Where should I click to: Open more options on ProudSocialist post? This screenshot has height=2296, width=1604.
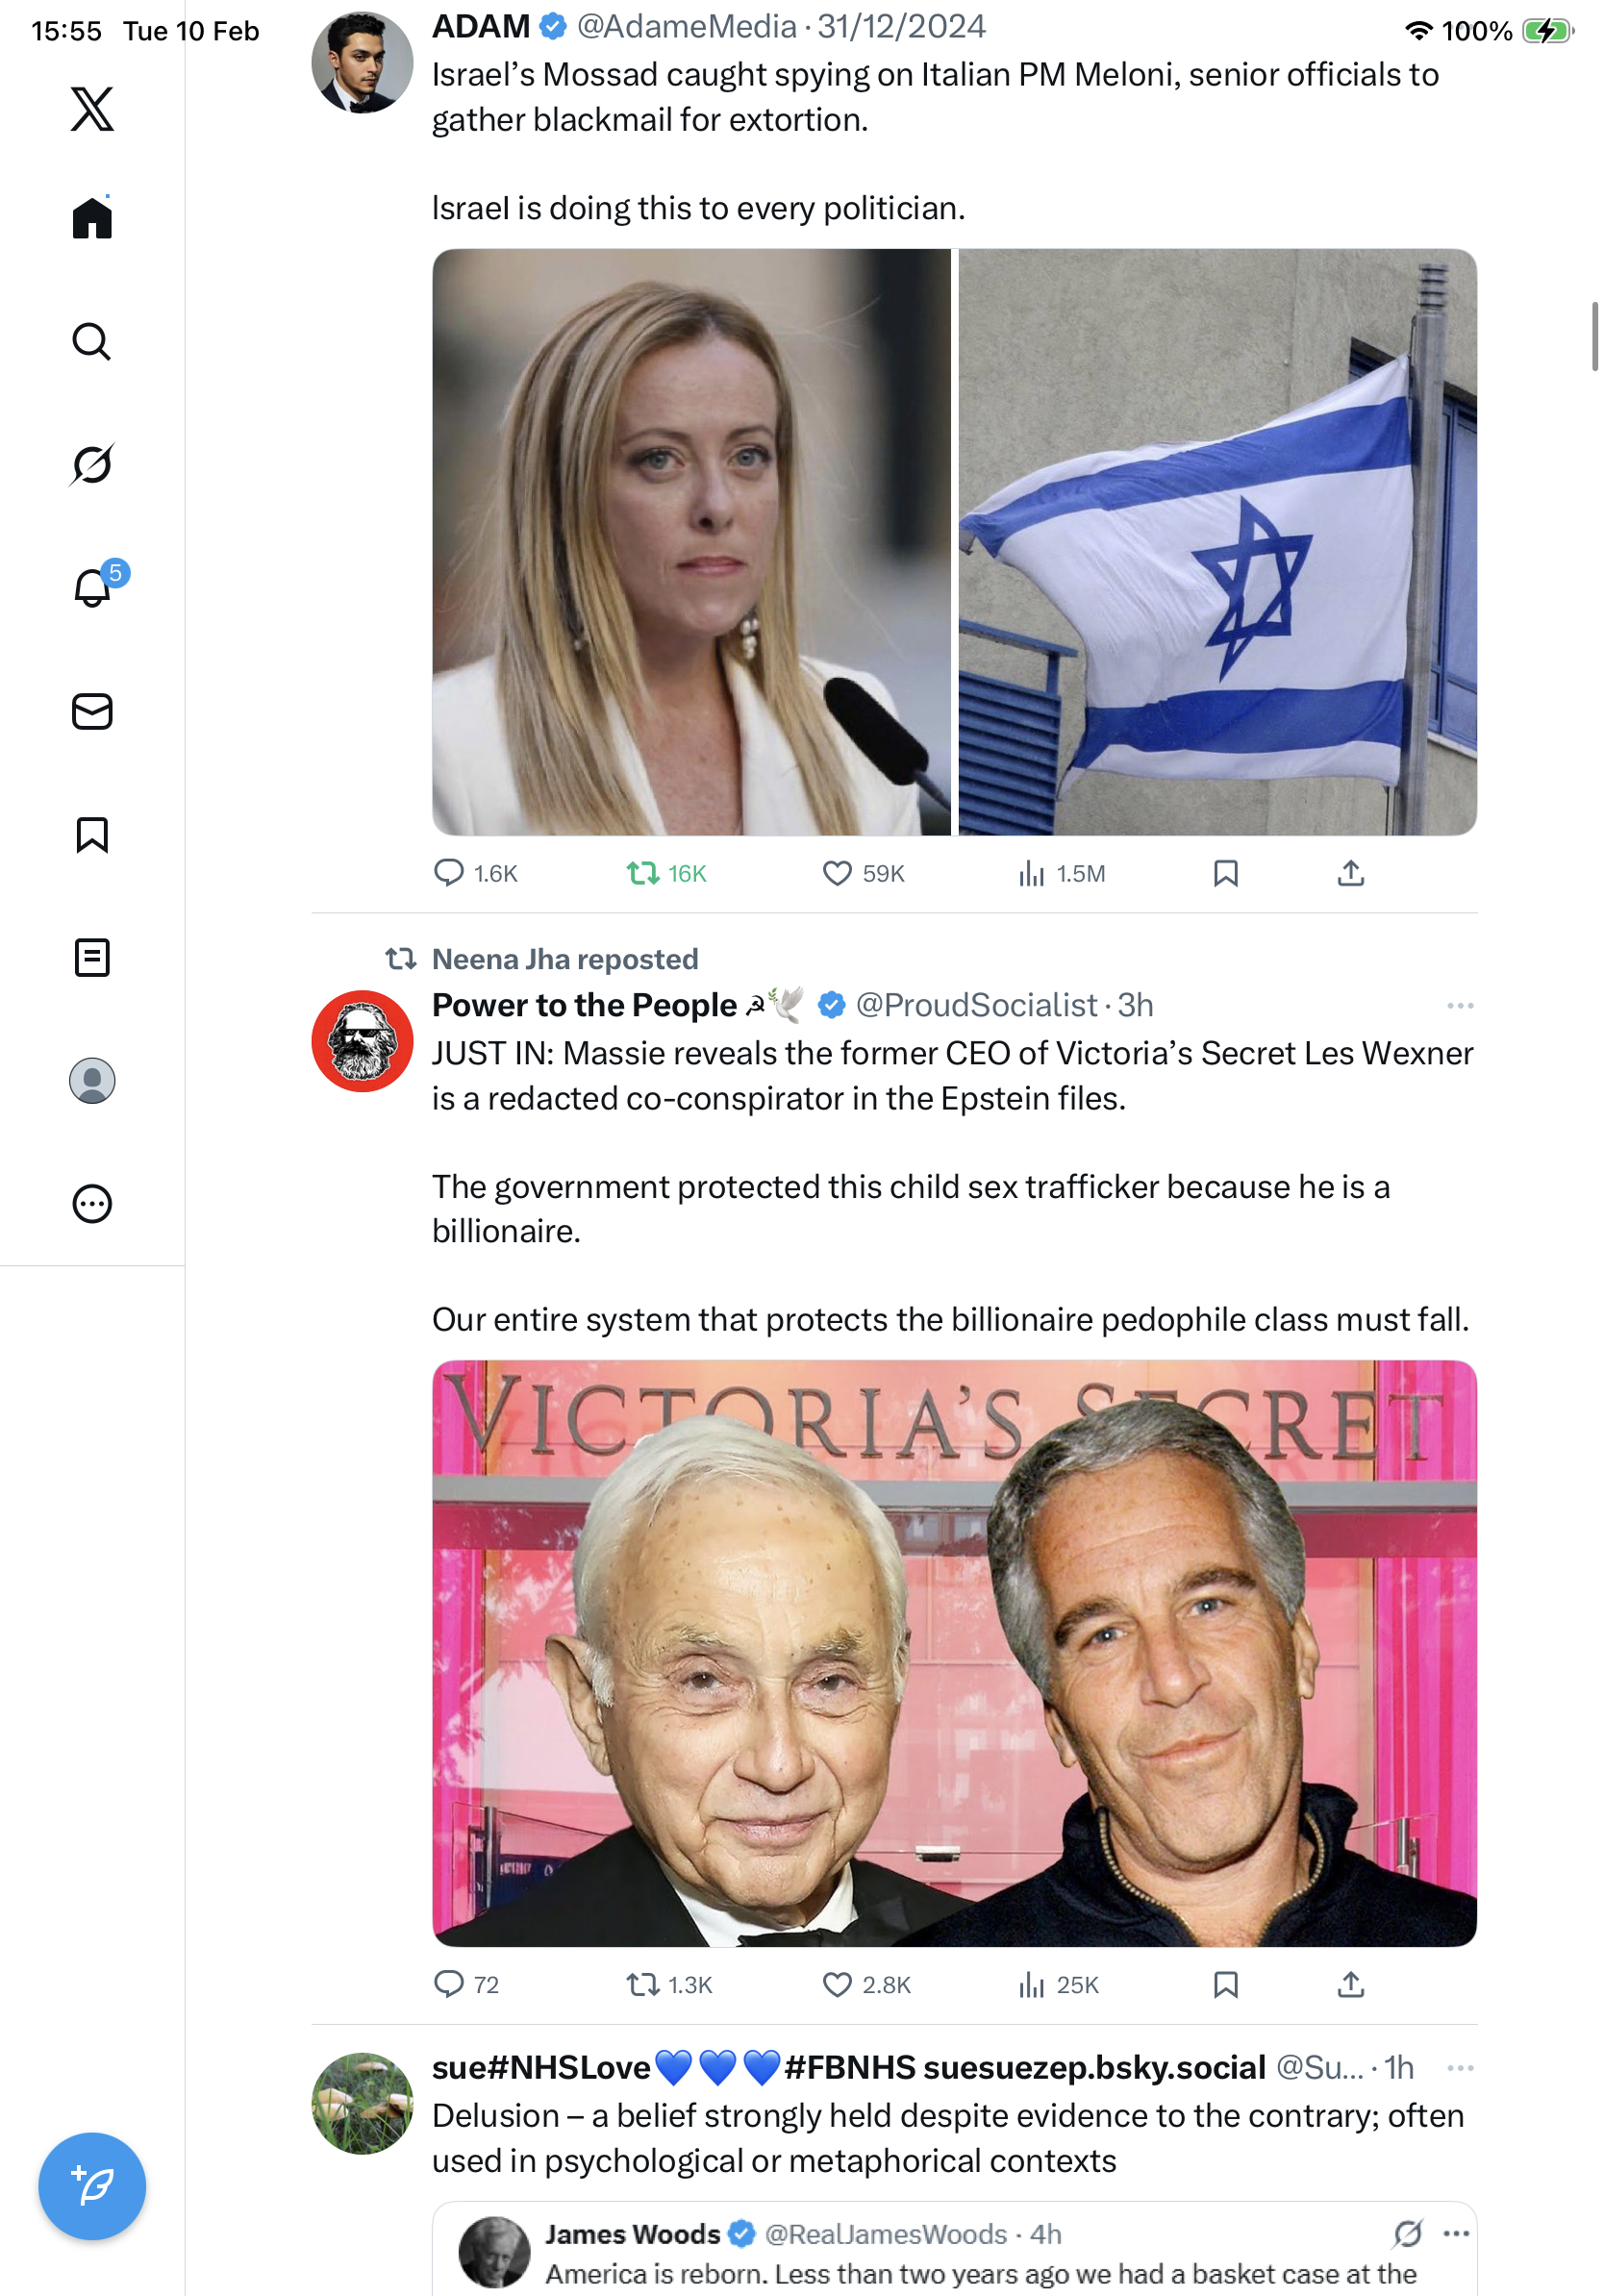coord(1459,1005)
